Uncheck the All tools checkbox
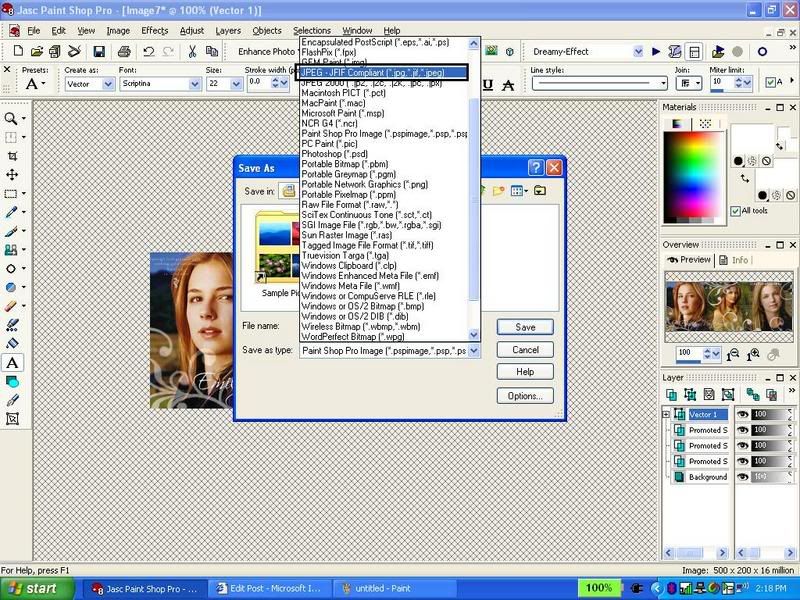This screenshot has height=600, width=800. click(x=735, y=211)
